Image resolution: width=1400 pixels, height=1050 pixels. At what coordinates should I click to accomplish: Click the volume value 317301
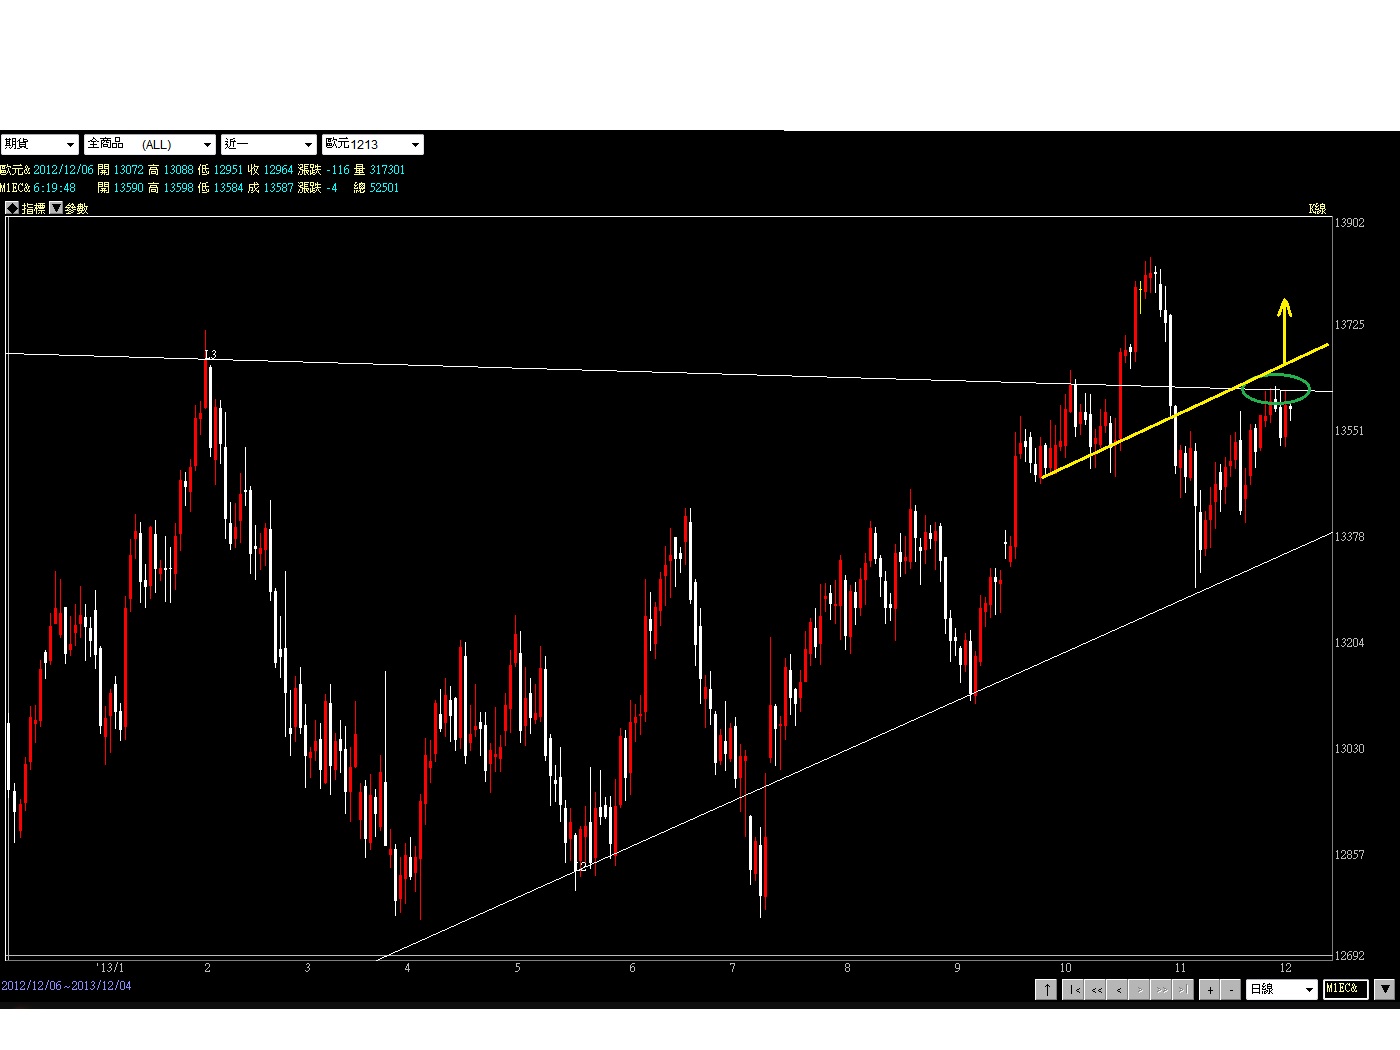coord(387,170)
